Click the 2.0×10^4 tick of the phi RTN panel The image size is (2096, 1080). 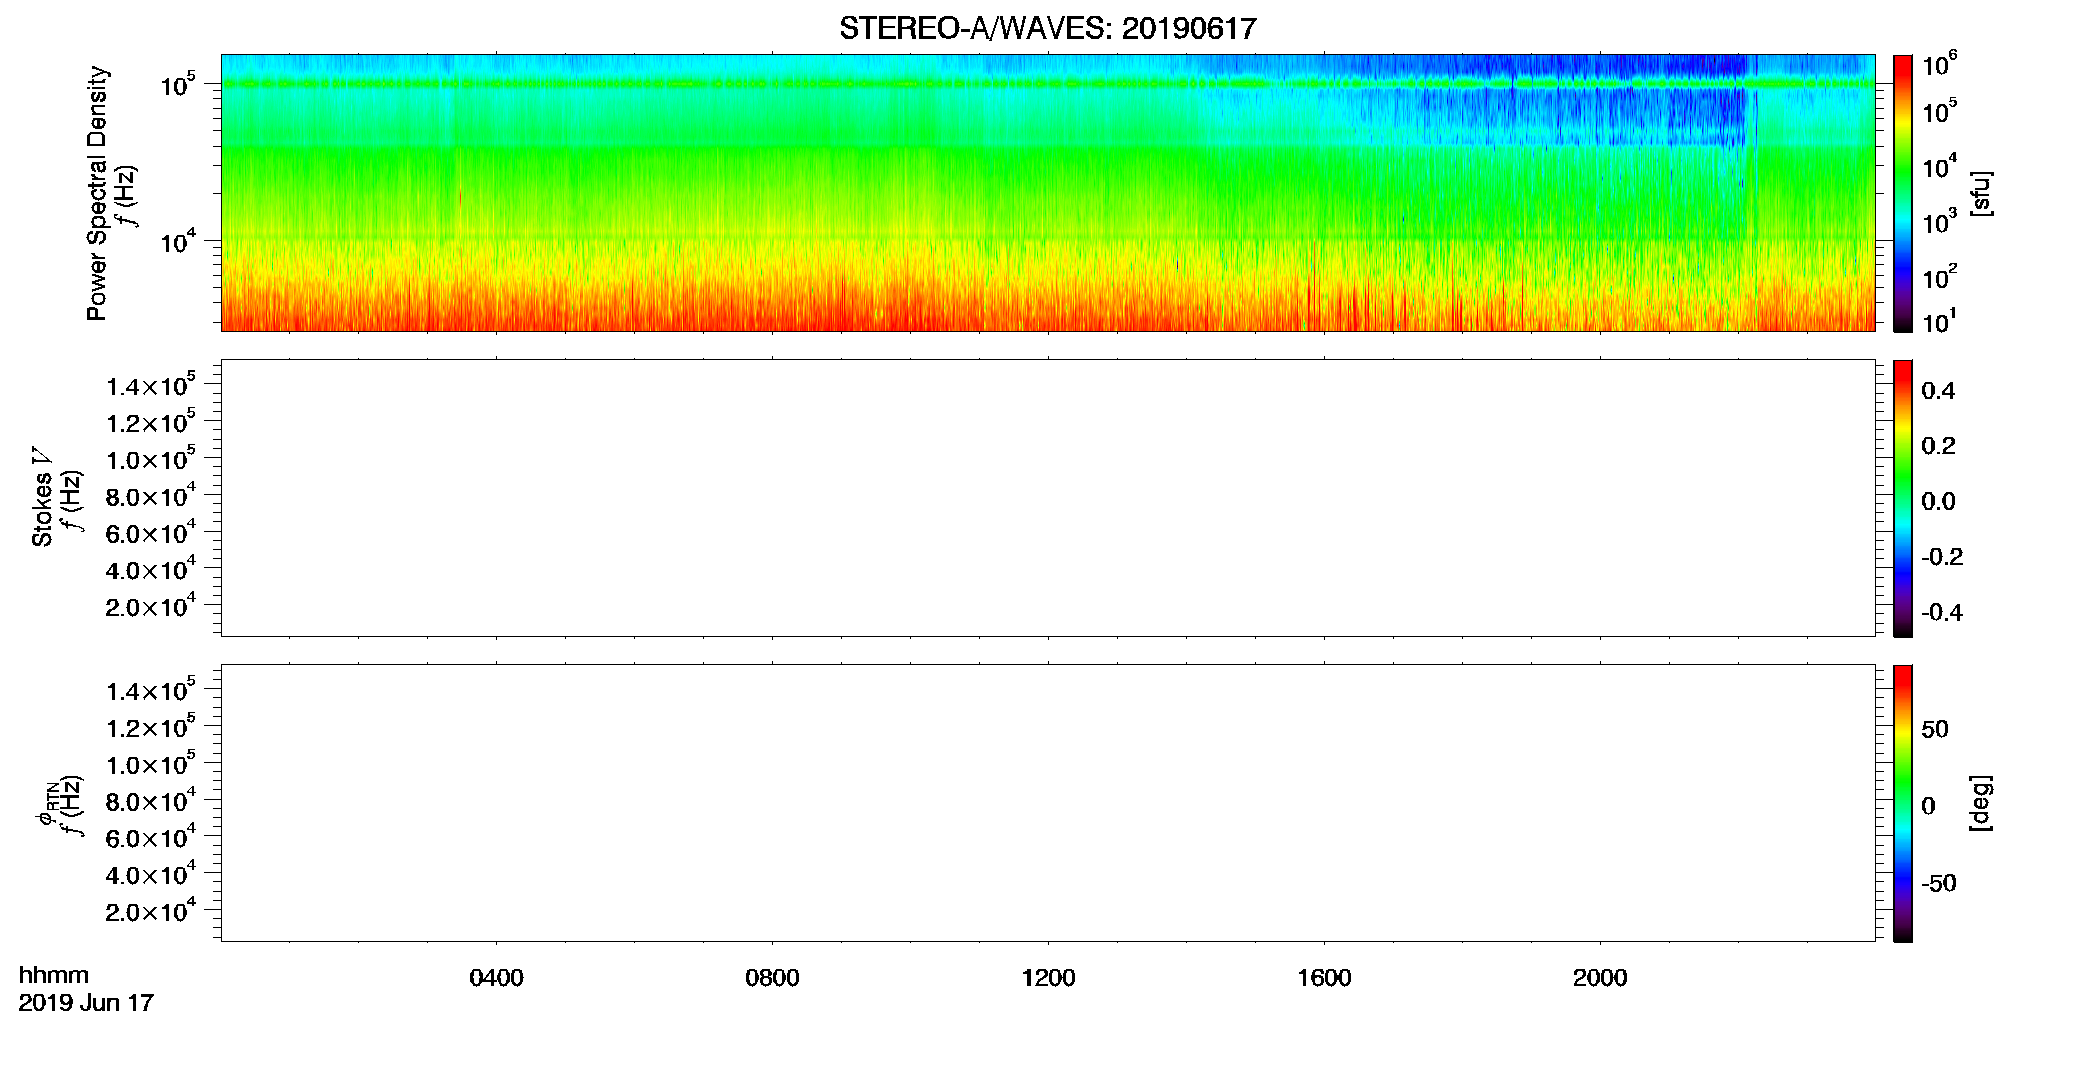[x=151, y=911]
